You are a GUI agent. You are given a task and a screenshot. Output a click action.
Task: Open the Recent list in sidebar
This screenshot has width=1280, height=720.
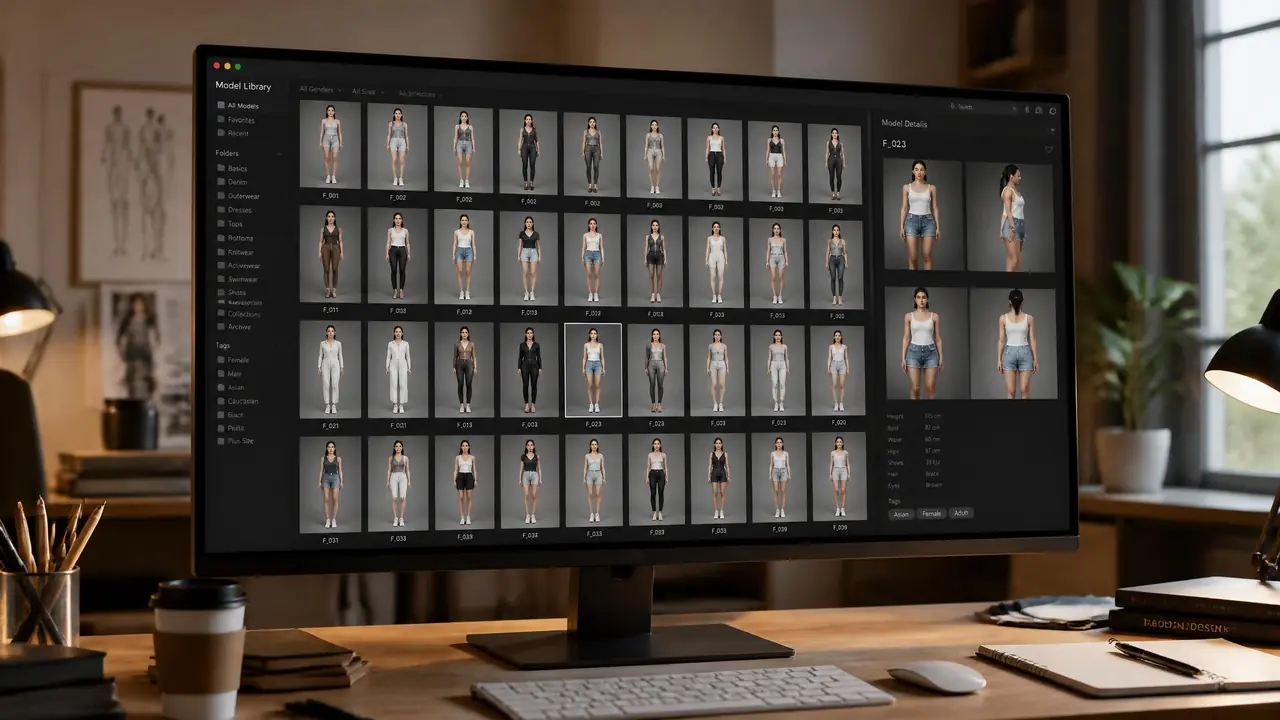tap(233, 133)
